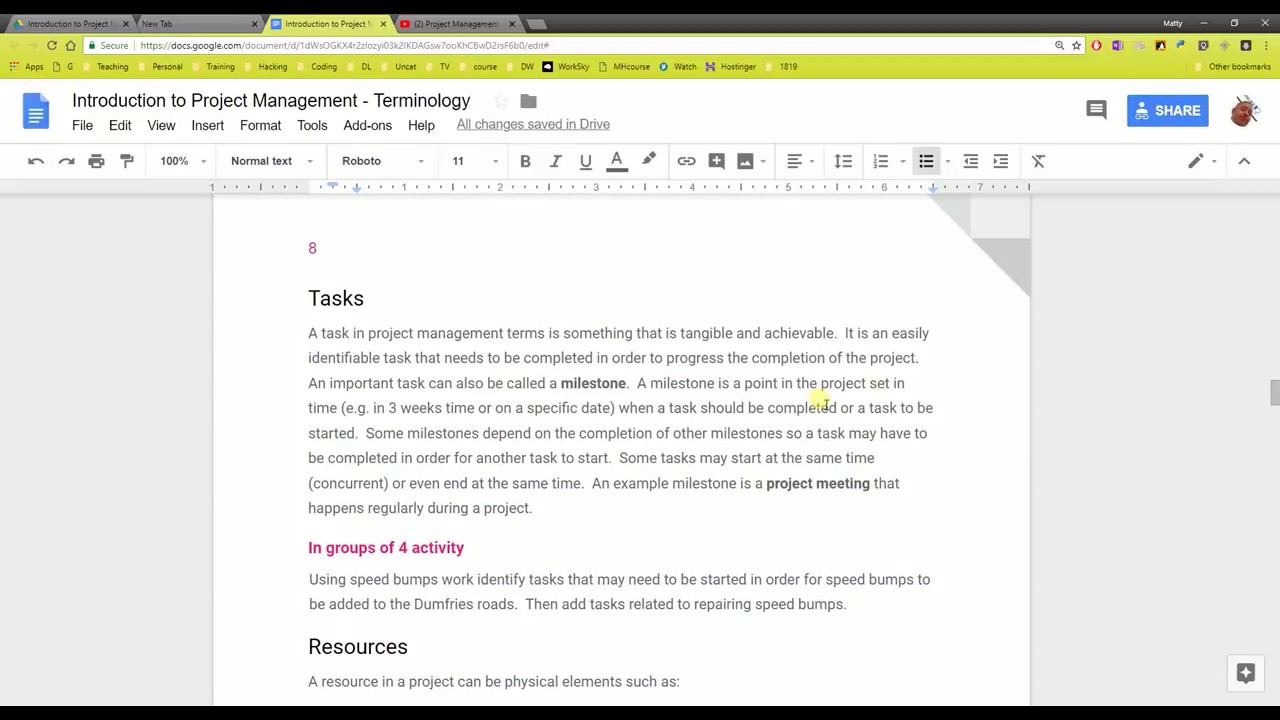Viewport: 1280px width, 720px height.
Task: Open the Format menu
Action: (x=260, y=125)
